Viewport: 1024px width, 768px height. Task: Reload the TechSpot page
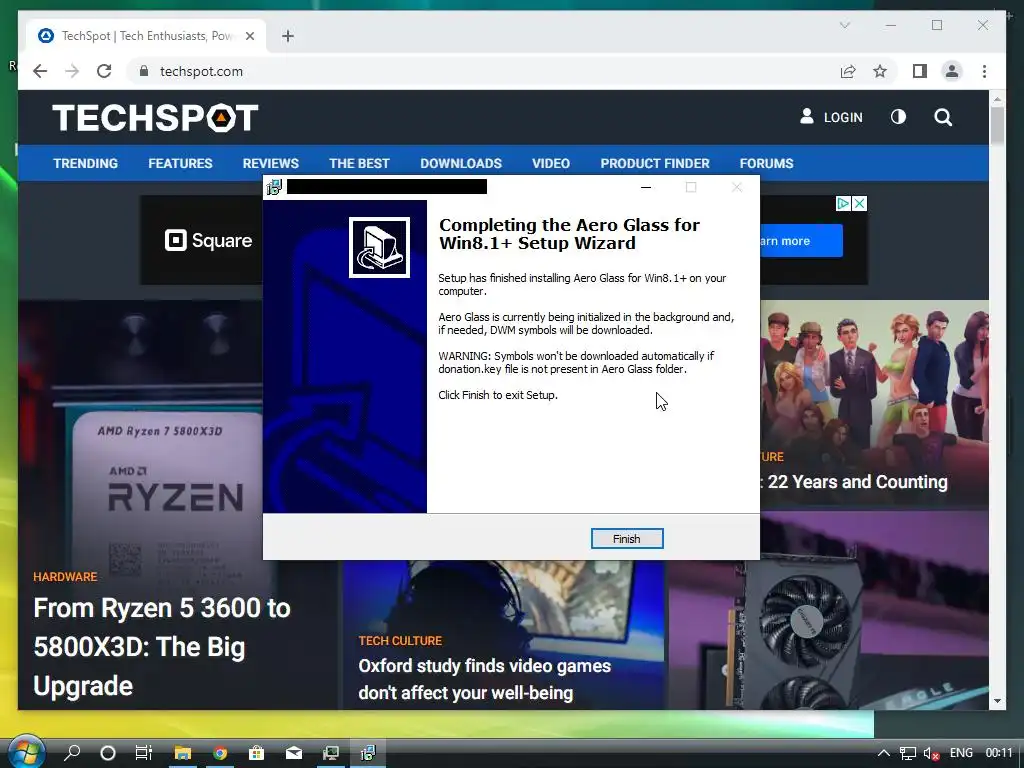pos(104,71)
